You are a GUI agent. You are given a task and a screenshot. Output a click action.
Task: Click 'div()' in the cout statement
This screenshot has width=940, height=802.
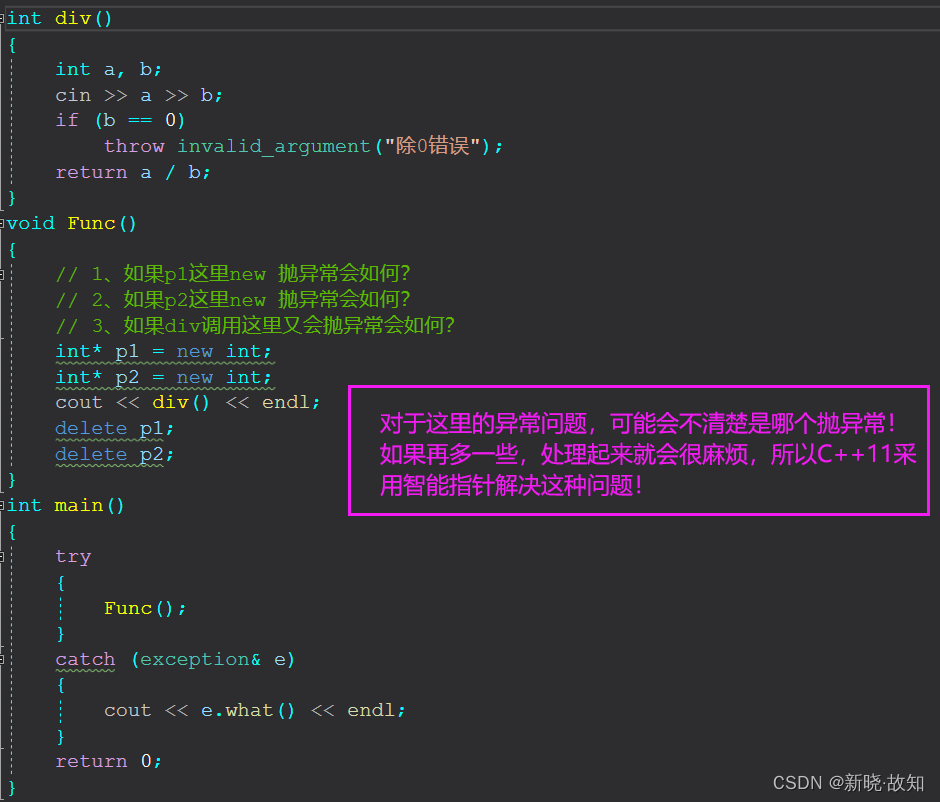(x=181, y=403)
